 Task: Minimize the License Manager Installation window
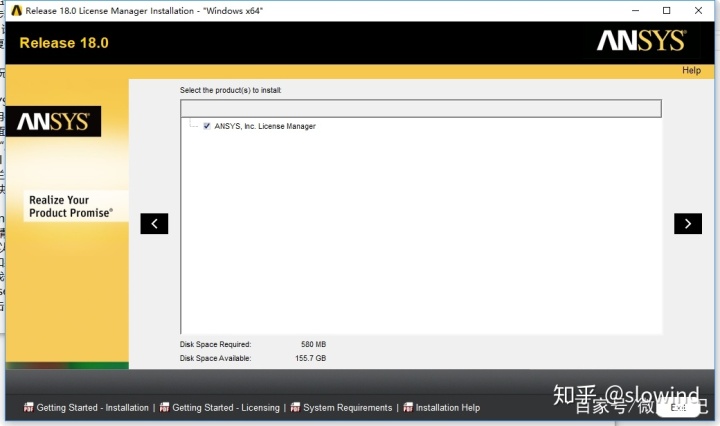point(636,11)
